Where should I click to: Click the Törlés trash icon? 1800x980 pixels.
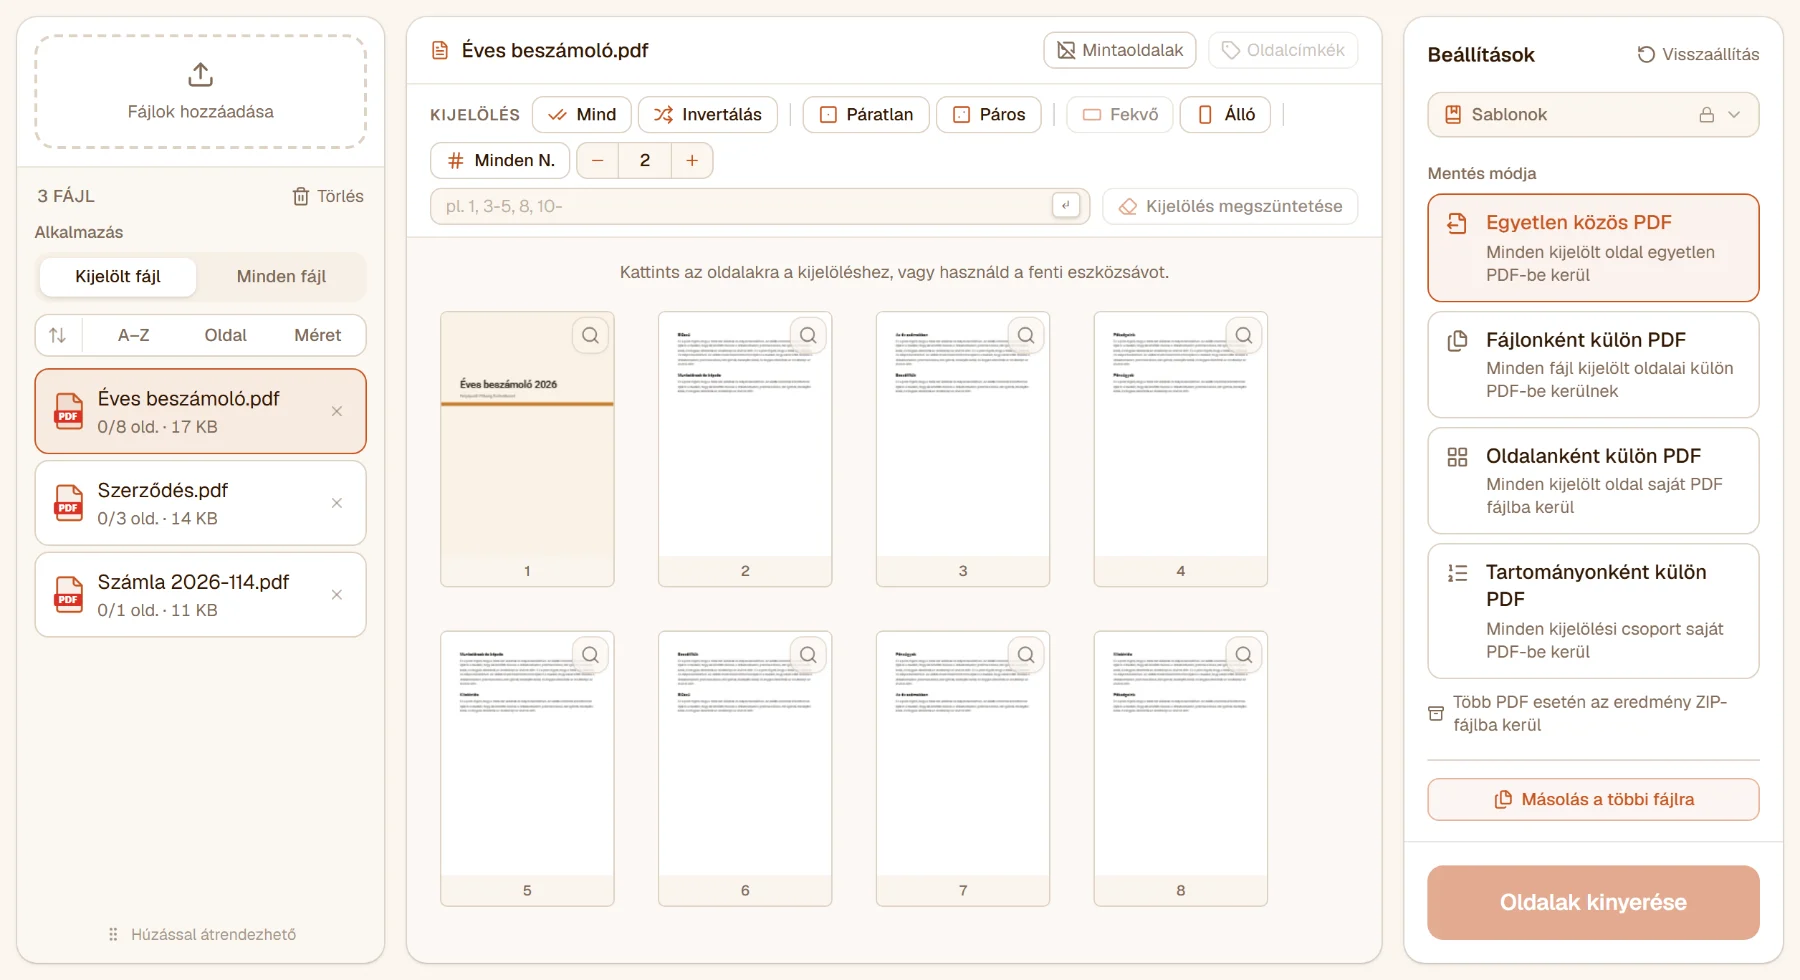[x=300, y=196]
